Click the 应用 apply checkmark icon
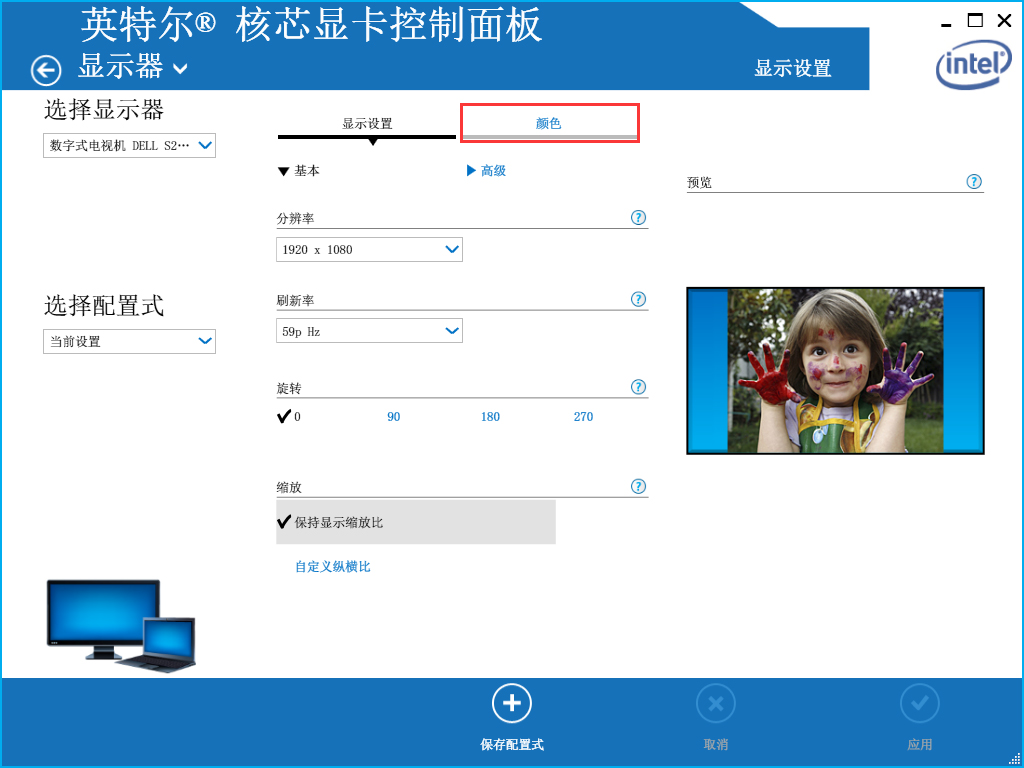This screenshot has width=1024, height=768. [x=919, y=703]
